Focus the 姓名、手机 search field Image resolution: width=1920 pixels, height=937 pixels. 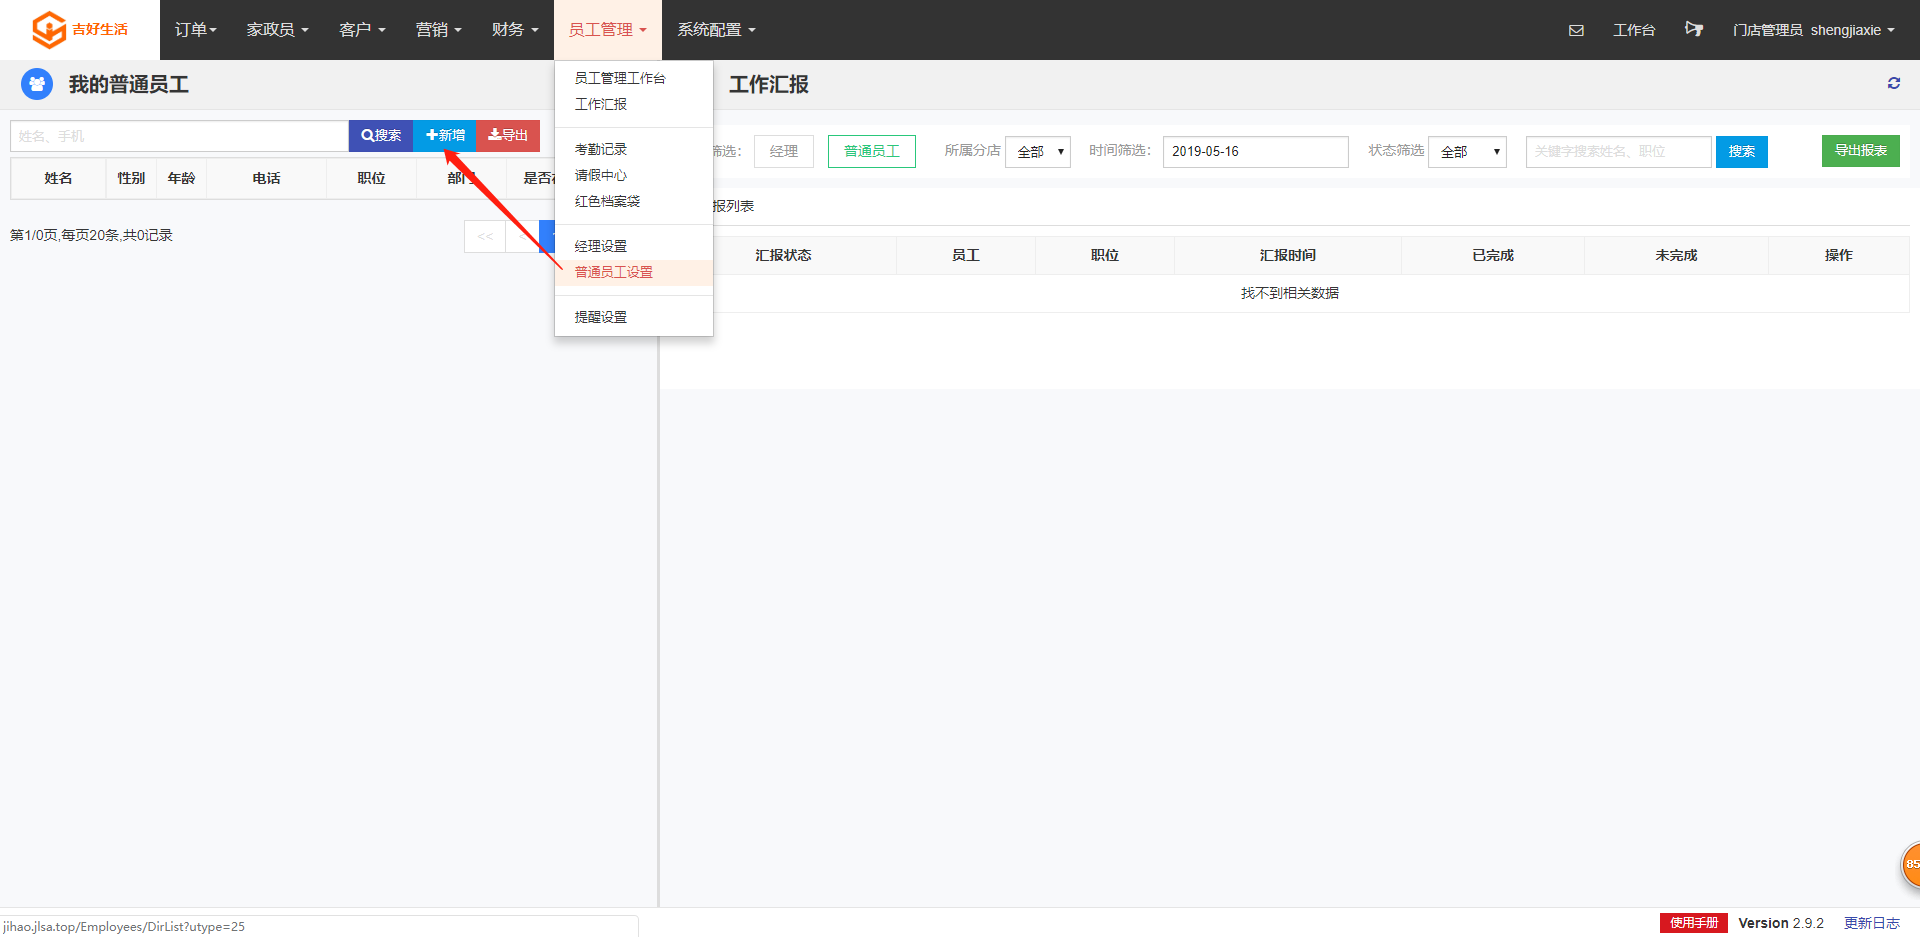coord(179,136)
